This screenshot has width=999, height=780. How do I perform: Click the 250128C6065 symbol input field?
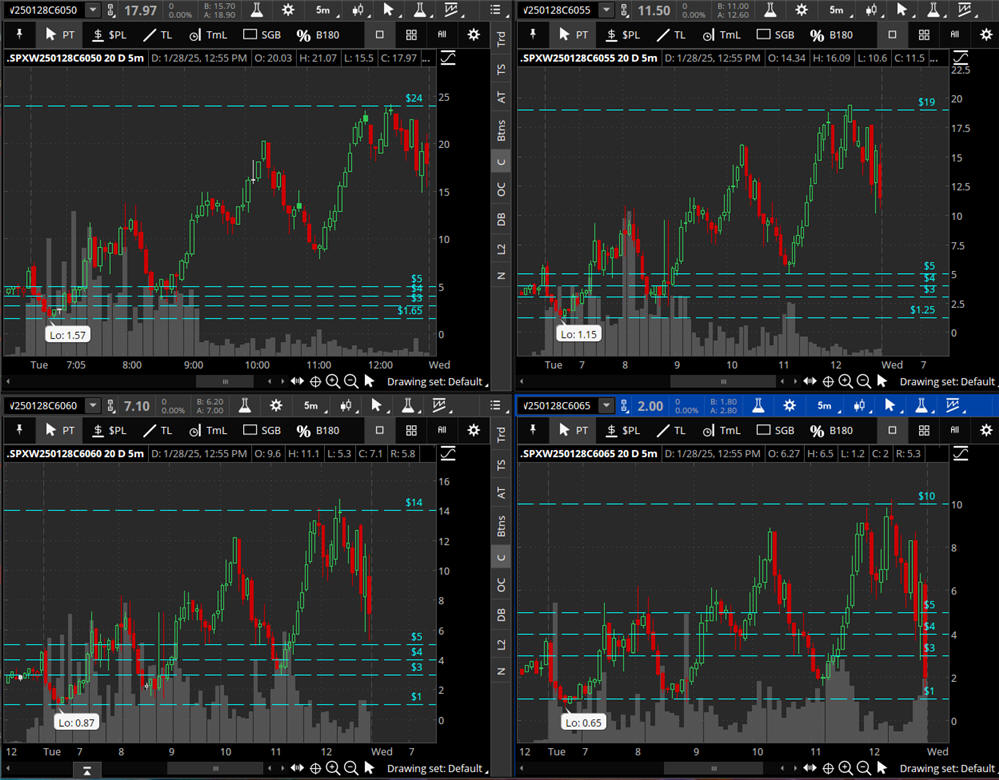point(557,406)
